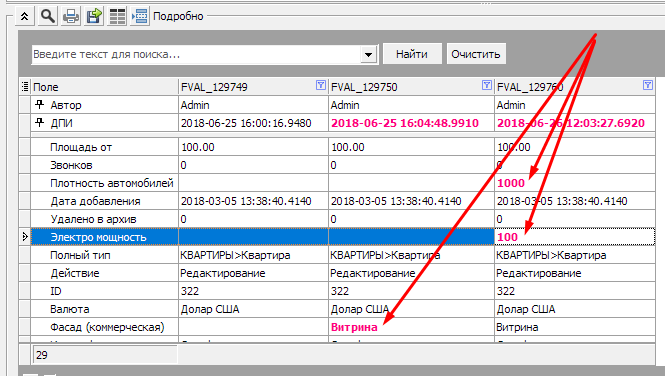The height and width of the screenshot is (376, 665).
Task: Expand the search text history dropdown arrow
Action: tap(368, 54)
